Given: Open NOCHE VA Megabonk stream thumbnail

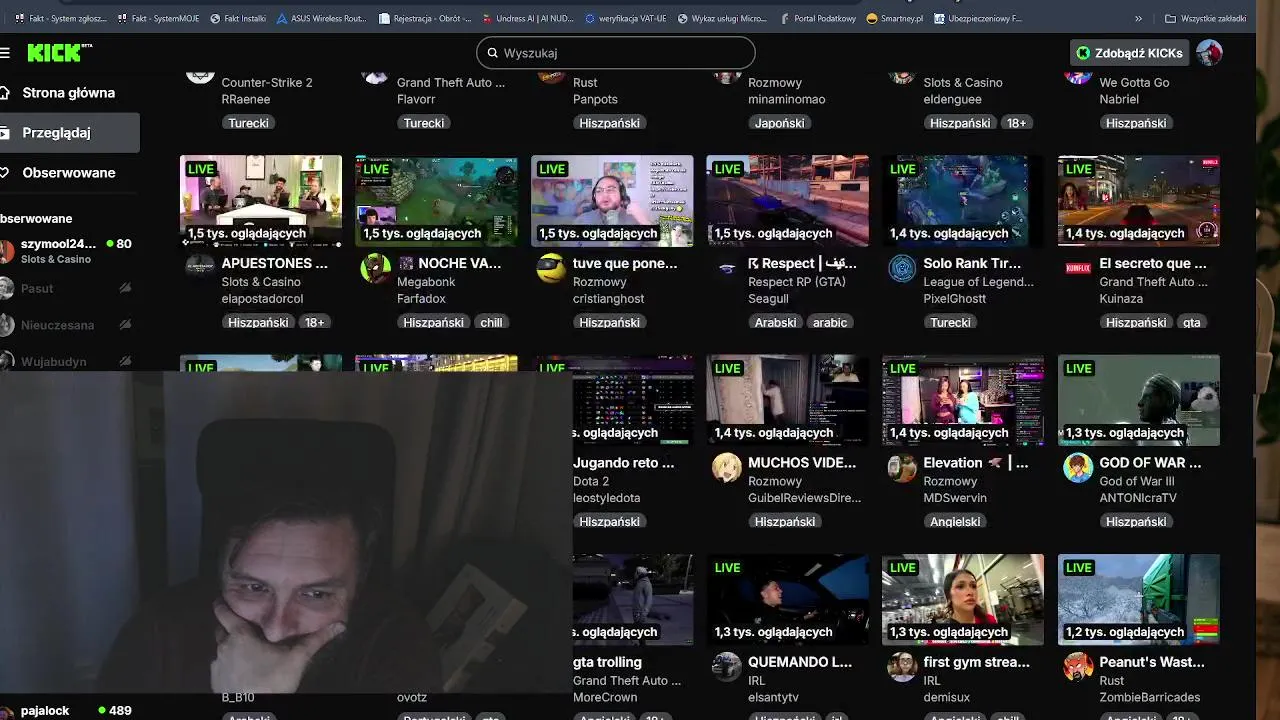Looking at the screenshot, I should [x=437, y=200].
